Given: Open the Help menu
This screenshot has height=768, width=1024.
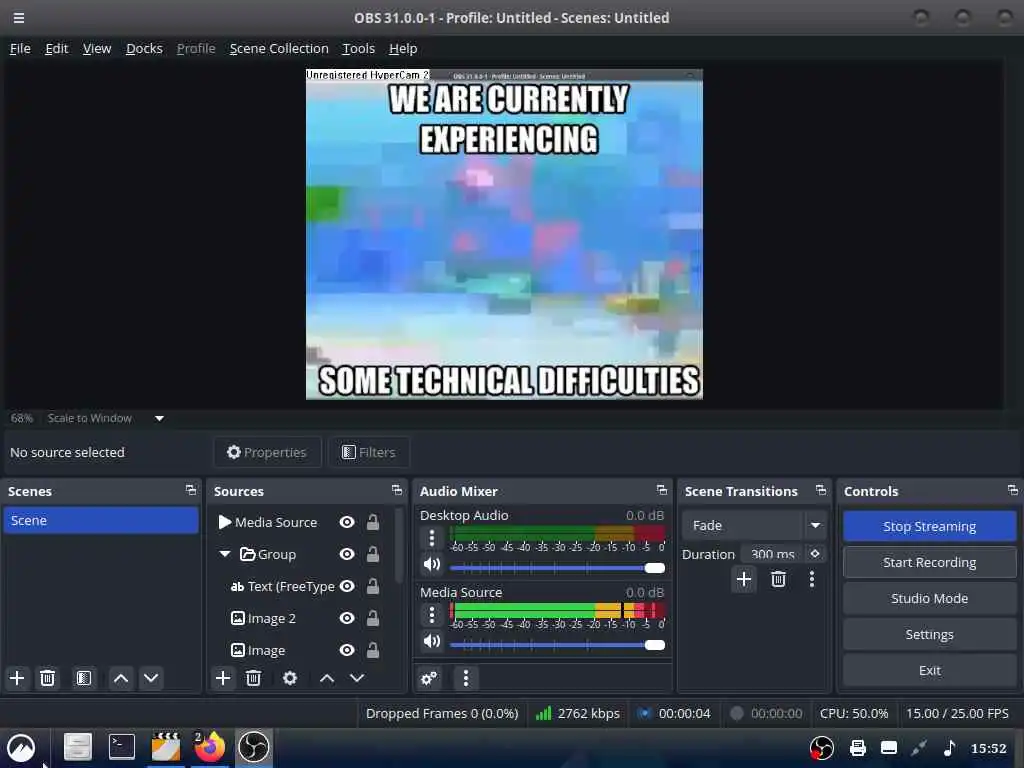Looking at the screenshot, I should coord(403,48).
